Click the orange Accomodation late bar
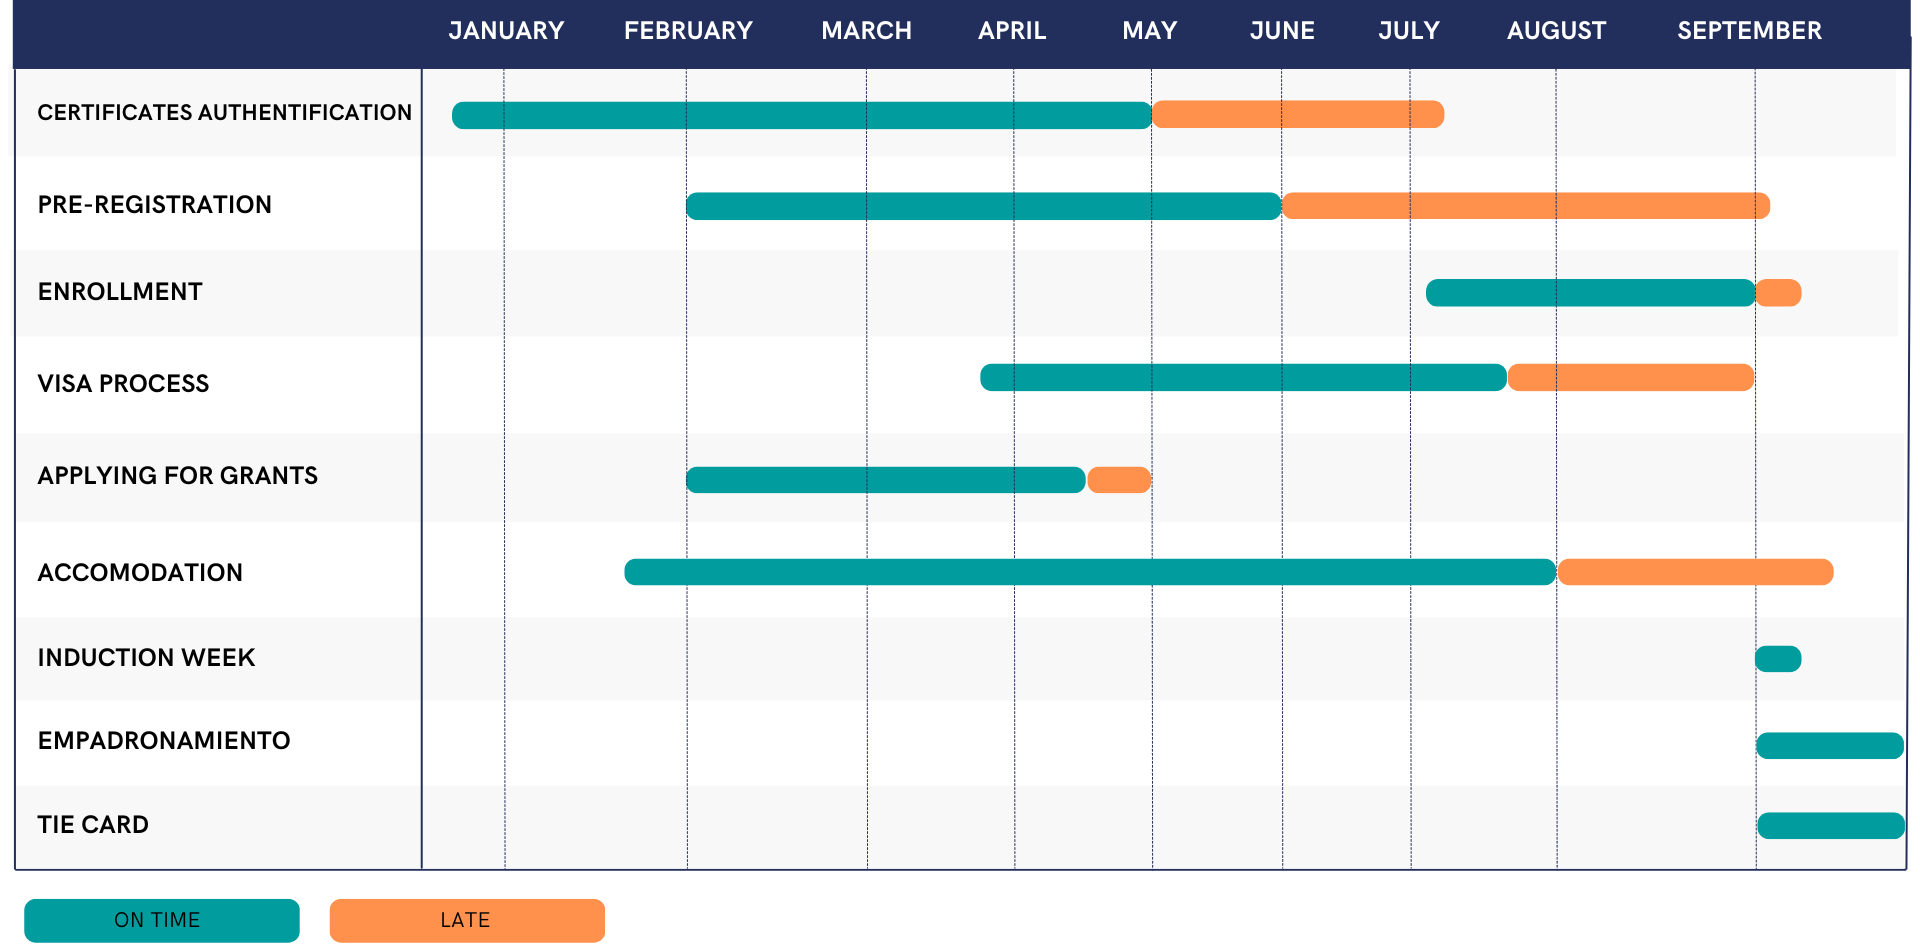The image size is (1920, 952). click(1695, 572)
